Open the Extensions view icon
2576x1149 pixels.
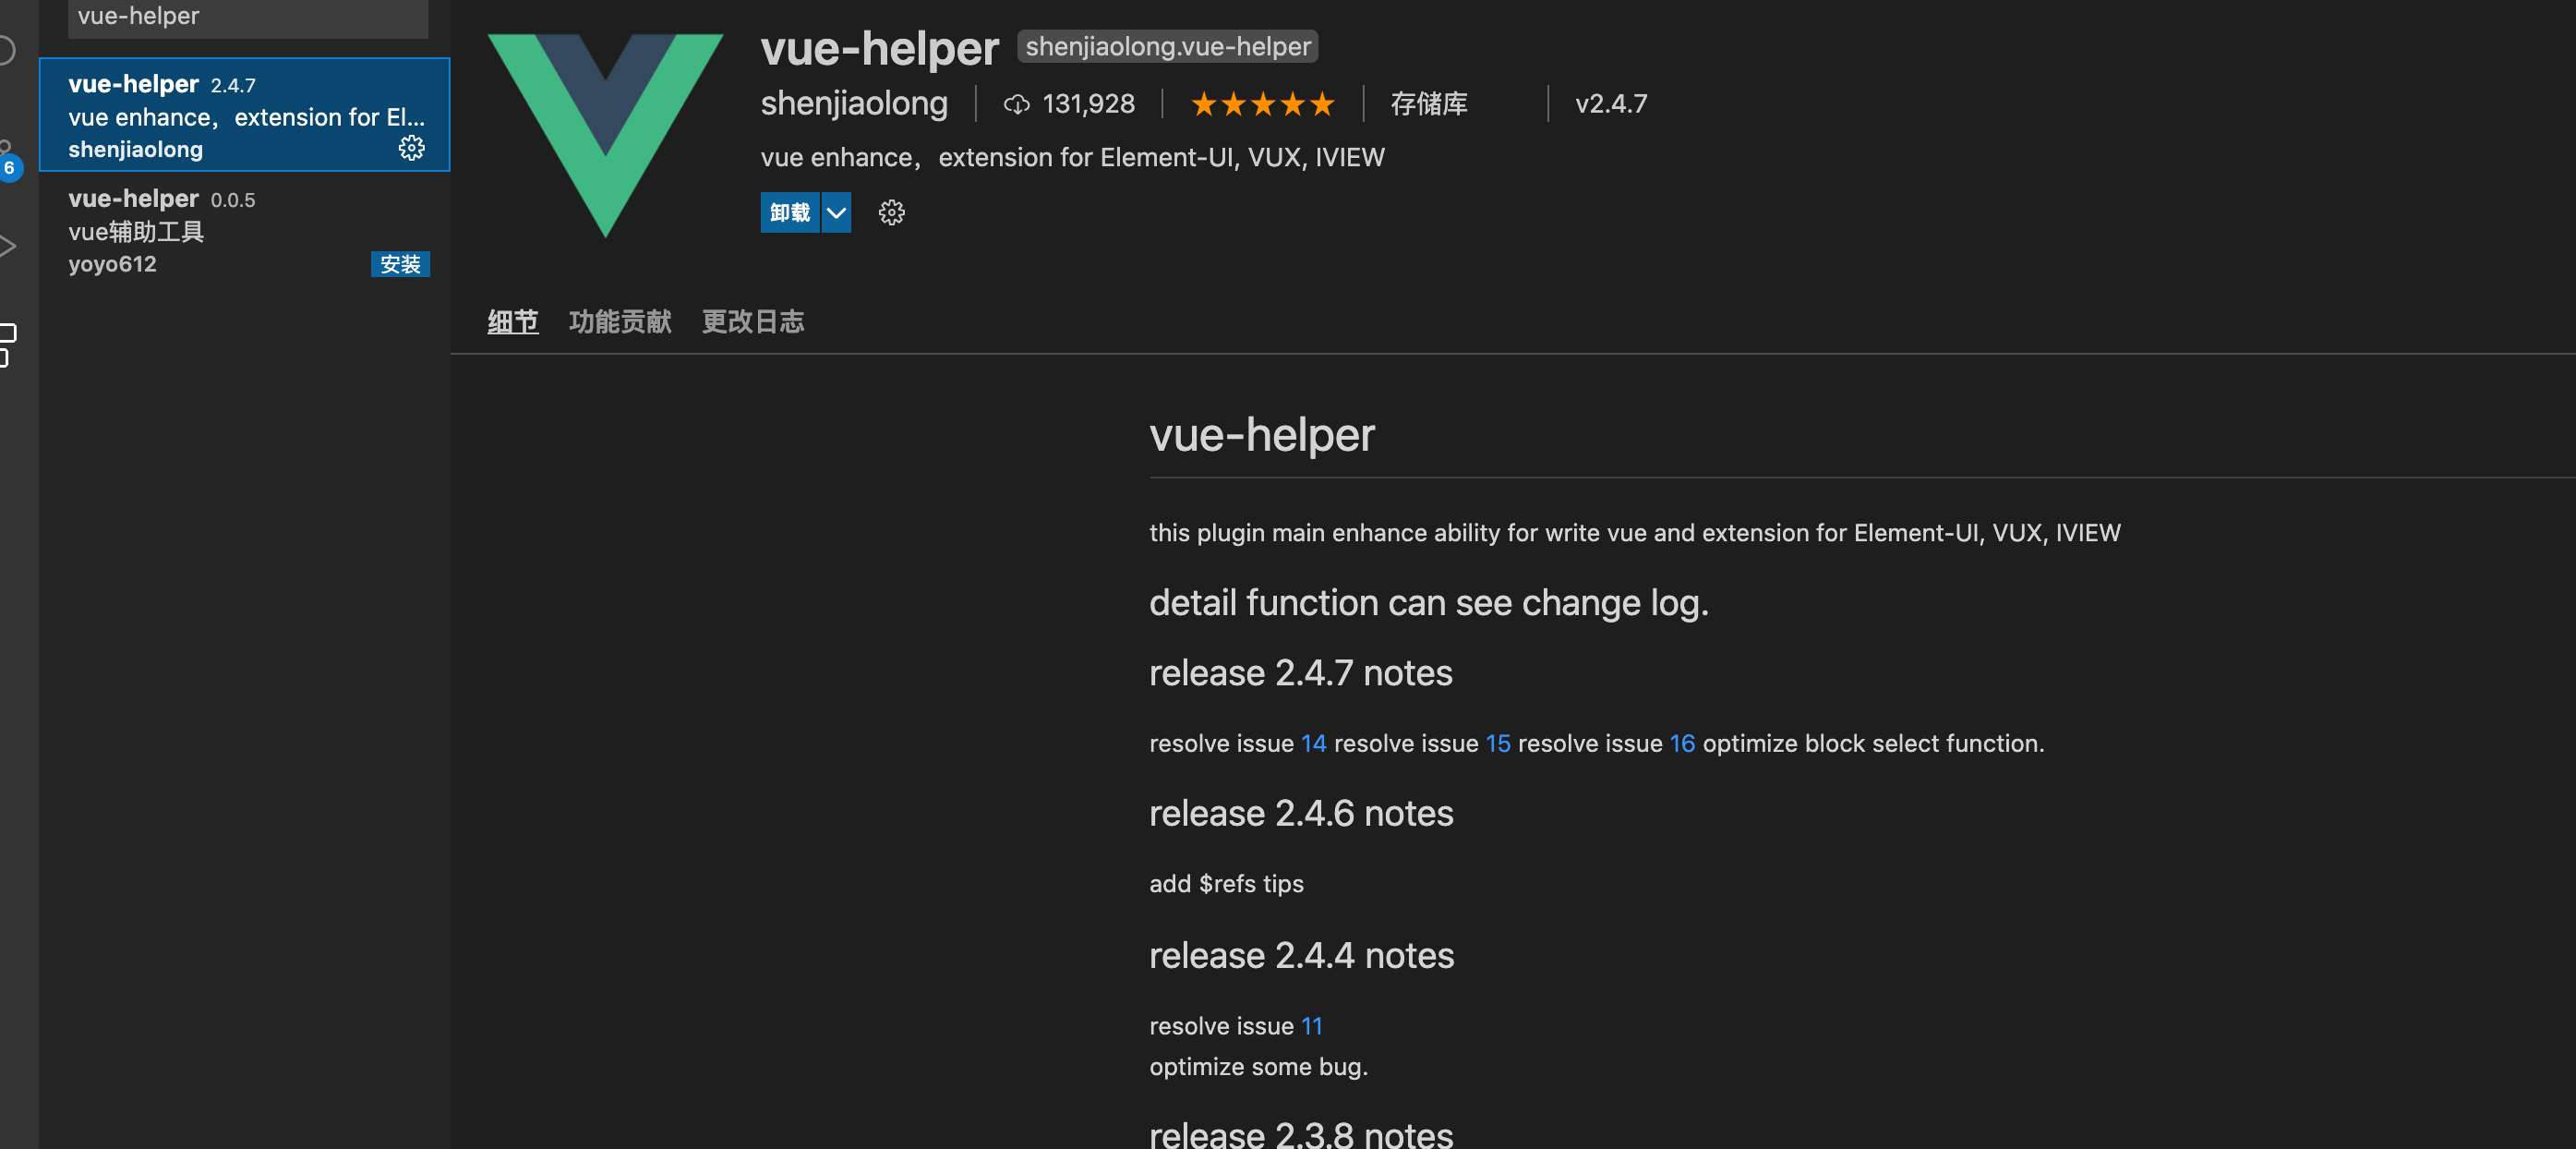(x=8, y=344)
